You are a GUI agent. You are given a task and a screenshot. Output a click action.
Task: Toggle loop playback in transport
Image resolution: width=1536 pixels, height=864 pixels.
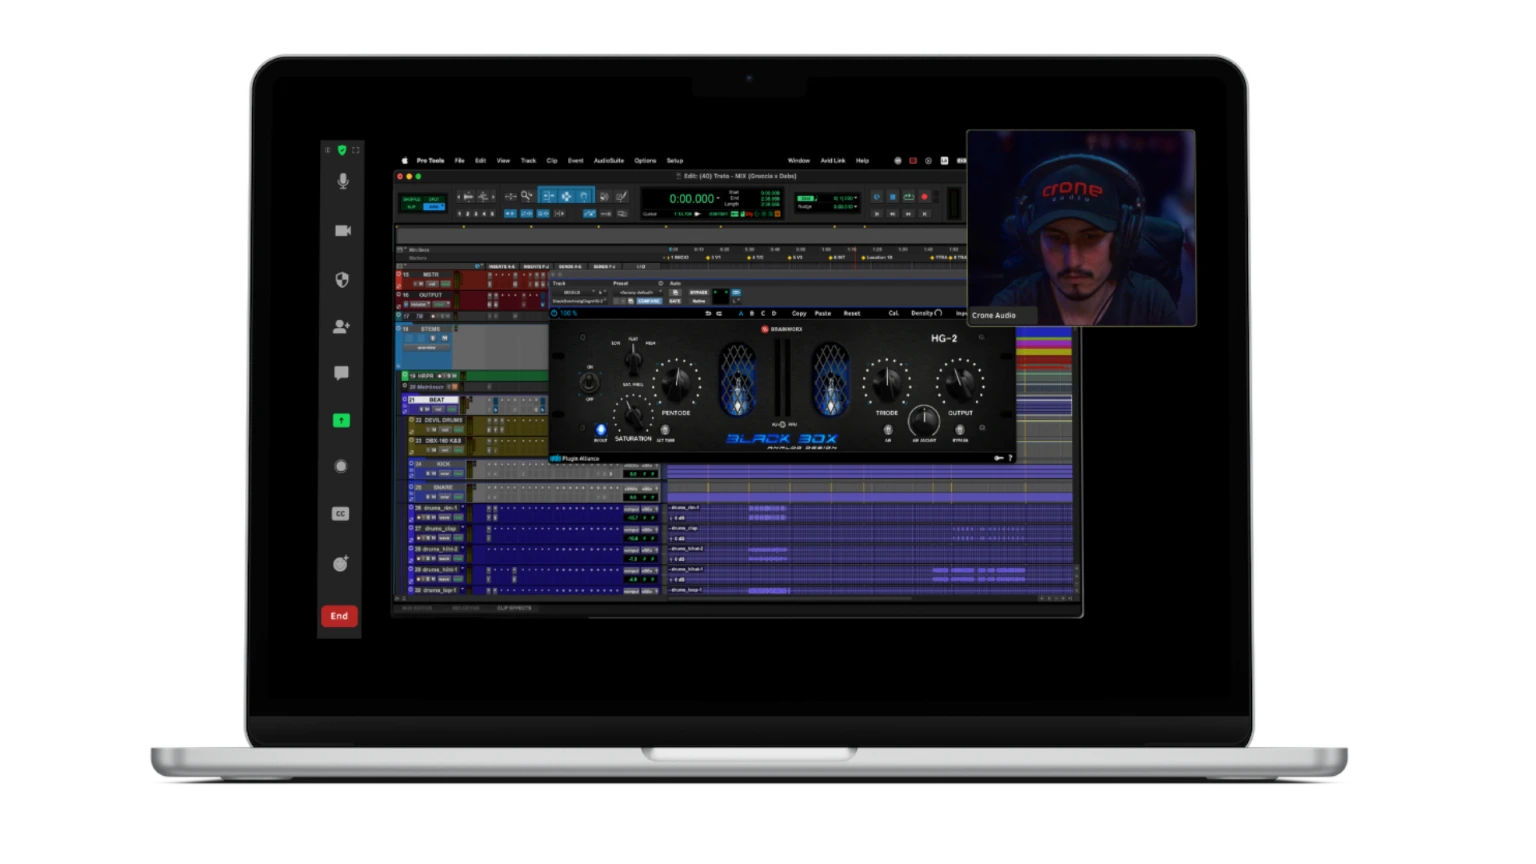pos(908,197)
